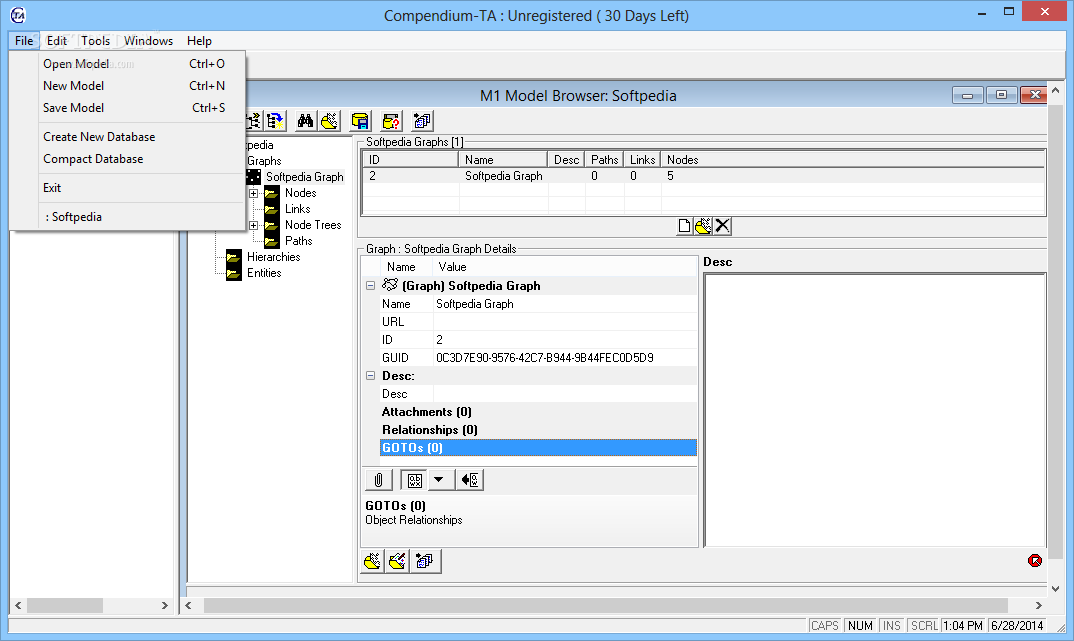Screen dimensions: 1074x641
Task: Click the main window horizontal scrollbar thumb
Action: coord(605,605)
